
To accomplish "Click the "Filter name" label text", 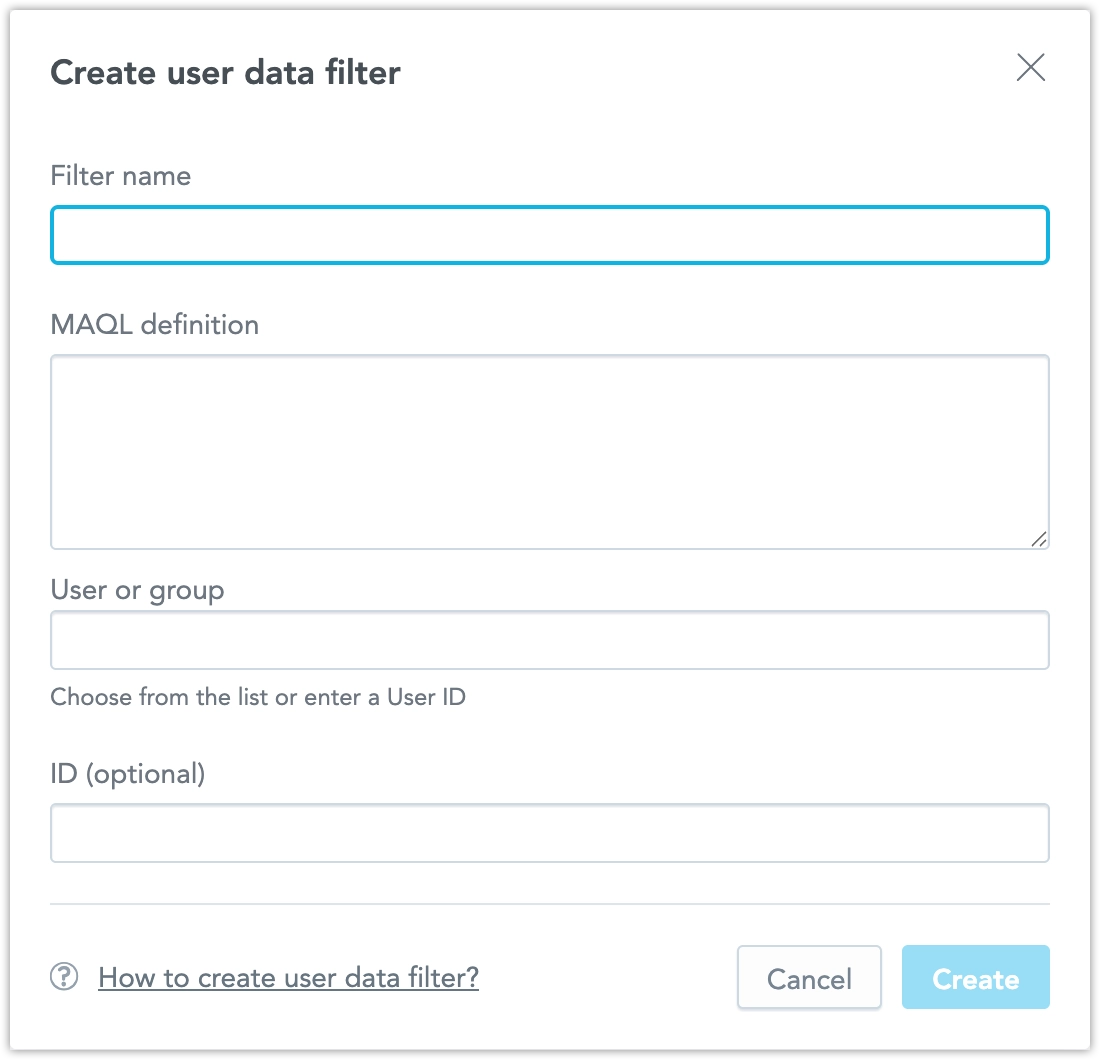I will click(x=120, y=176).
